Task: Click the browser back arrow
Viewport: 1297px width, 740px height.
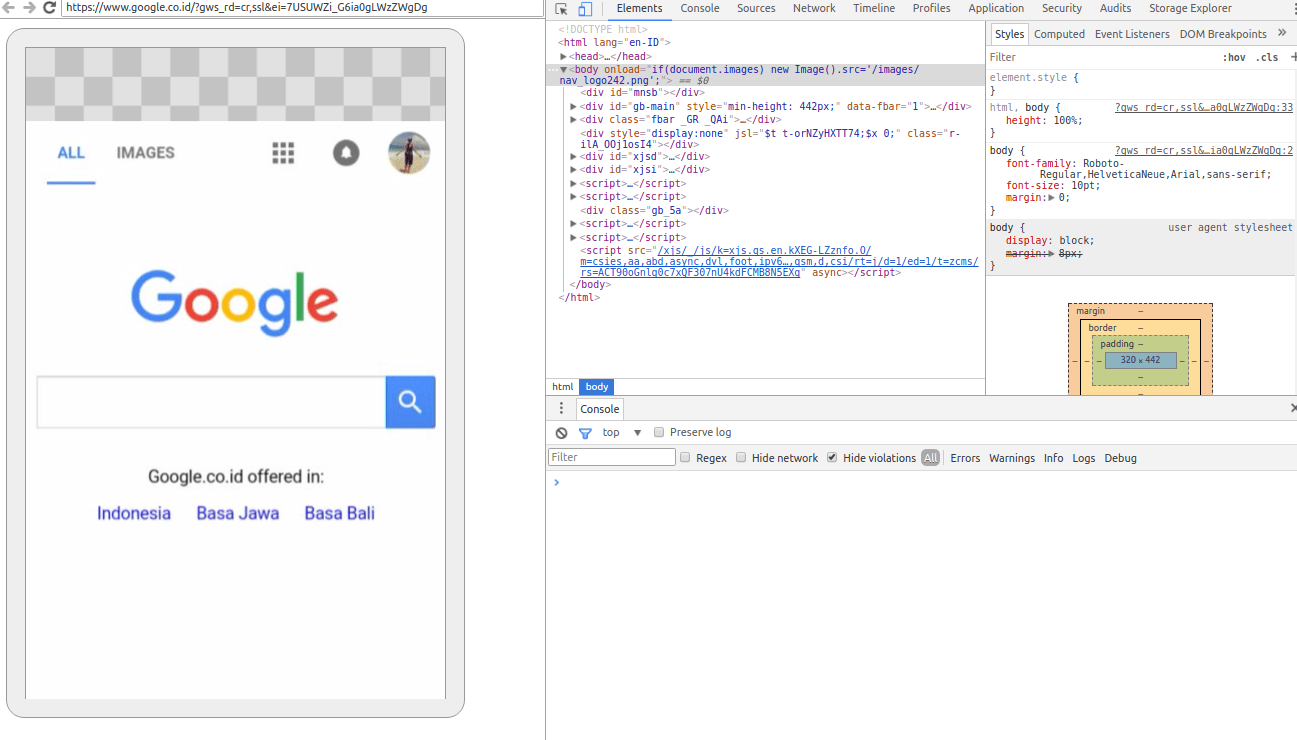Action: (9, 7)
